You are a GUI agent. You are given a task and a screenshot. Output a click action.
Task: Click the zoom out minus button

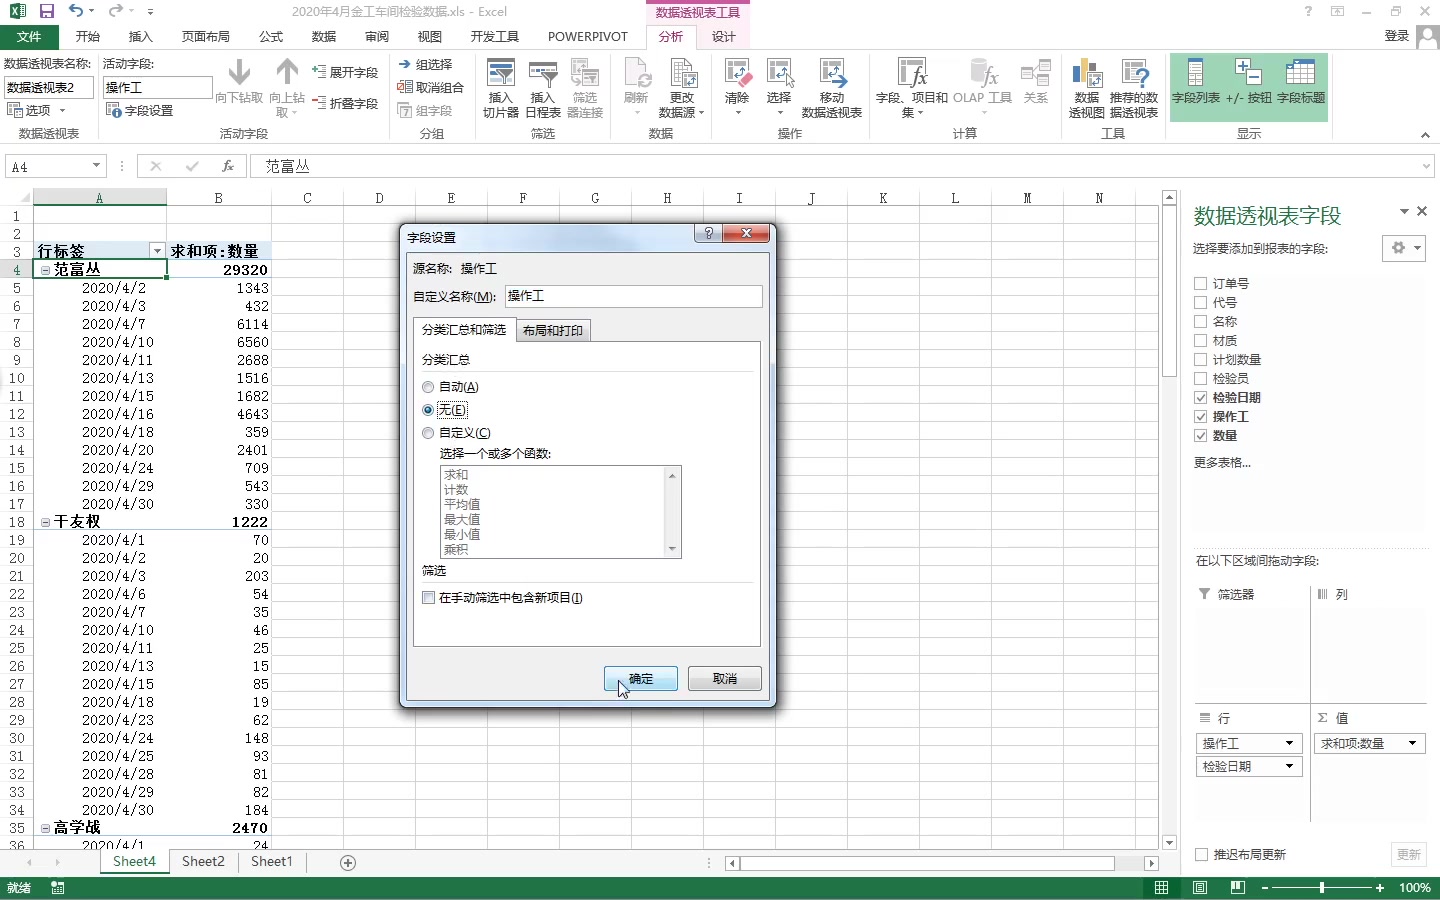pyautogui.click(x=1264, y=888)
